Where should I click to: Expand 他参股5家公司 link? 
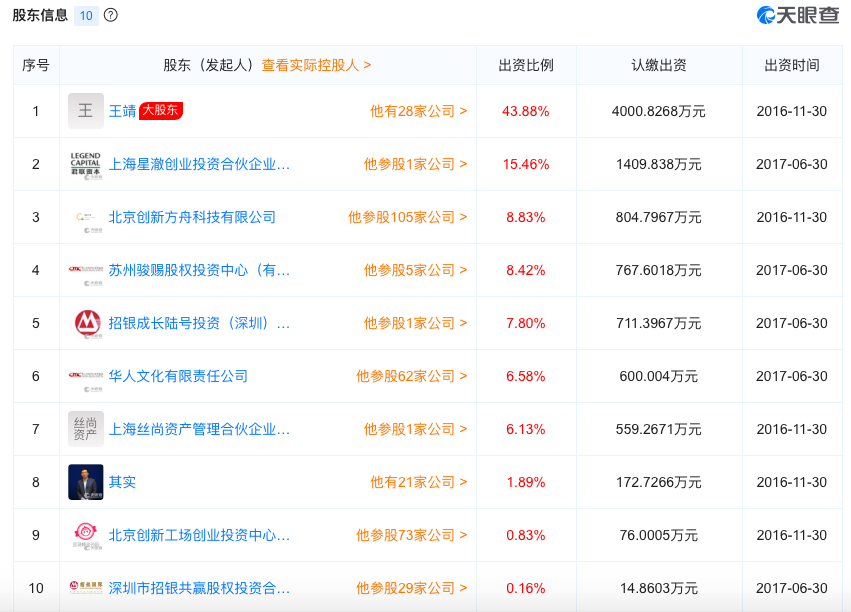(x=415, y=270)
